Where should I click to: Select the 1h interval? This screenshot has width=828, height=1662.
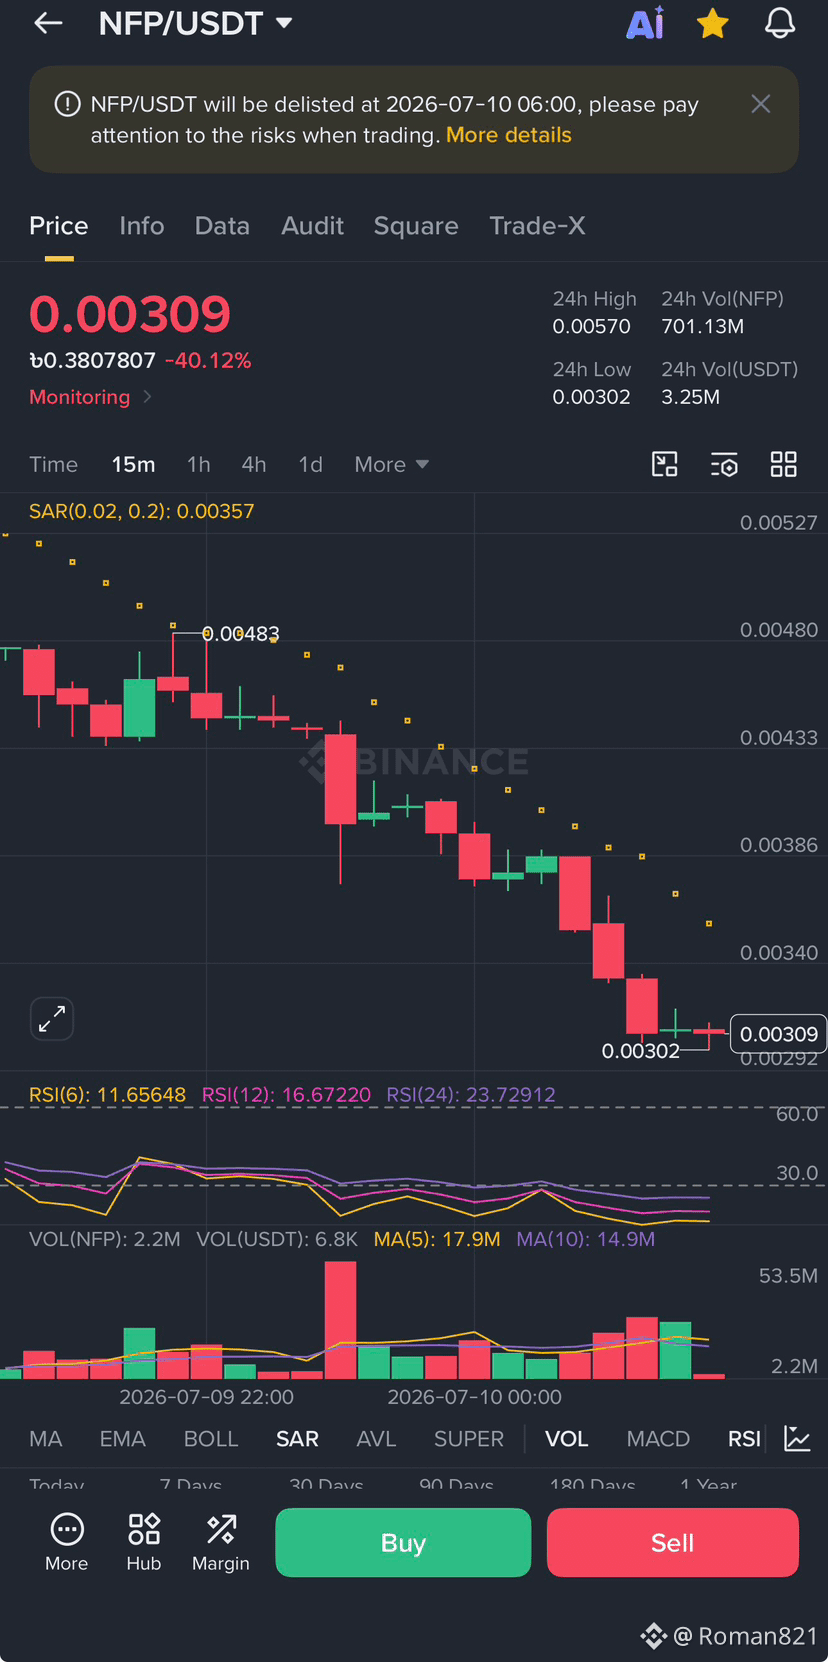pos(199,465)
